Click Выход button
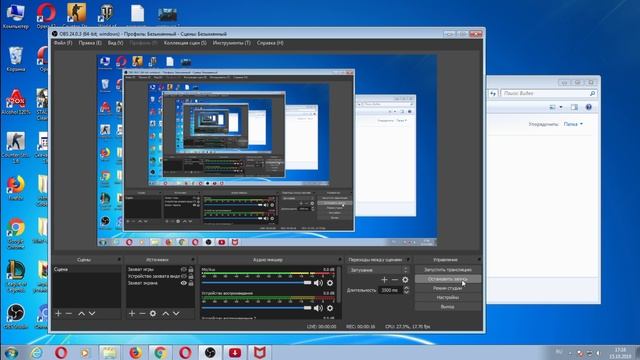This screenshot has height=360, width=640. 447,307
